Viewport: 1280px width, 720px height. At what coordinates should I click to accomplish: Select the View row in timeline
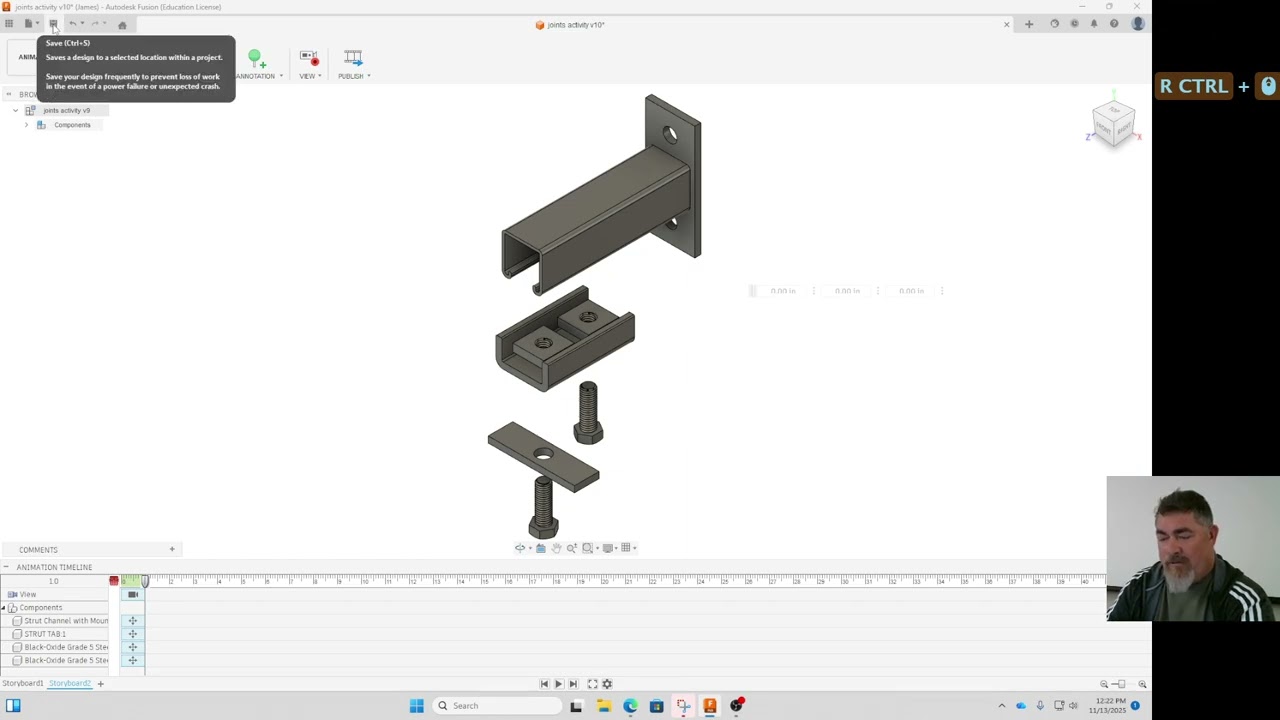pos(55,594)
